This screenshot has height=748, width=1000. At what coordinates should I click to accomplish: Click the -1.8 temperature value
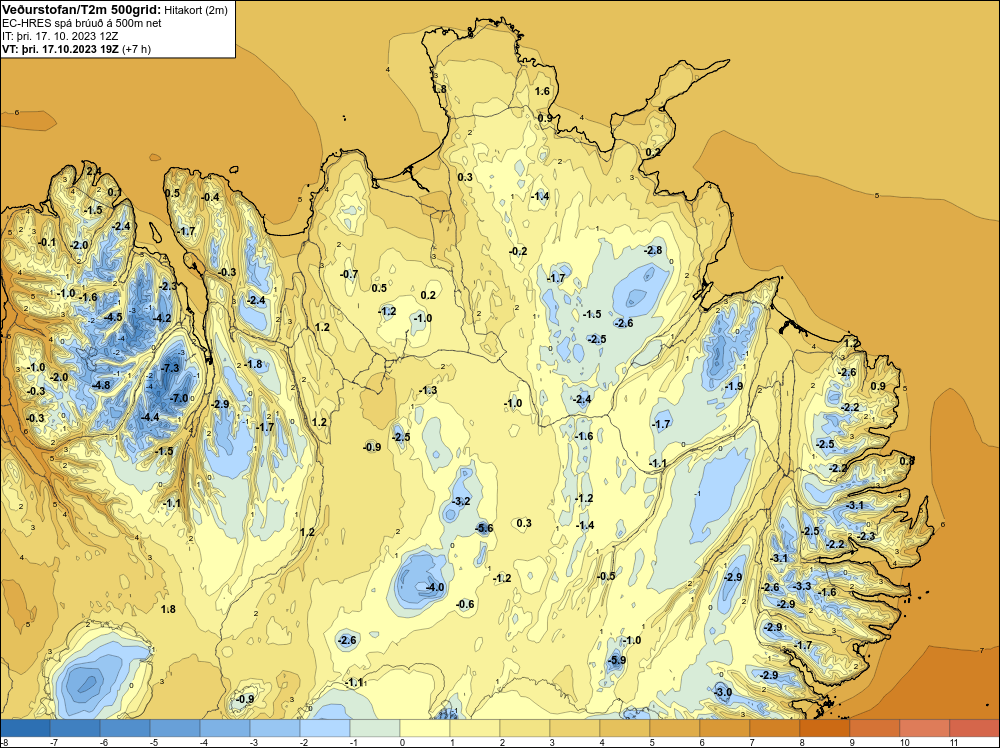click(253, 364)
